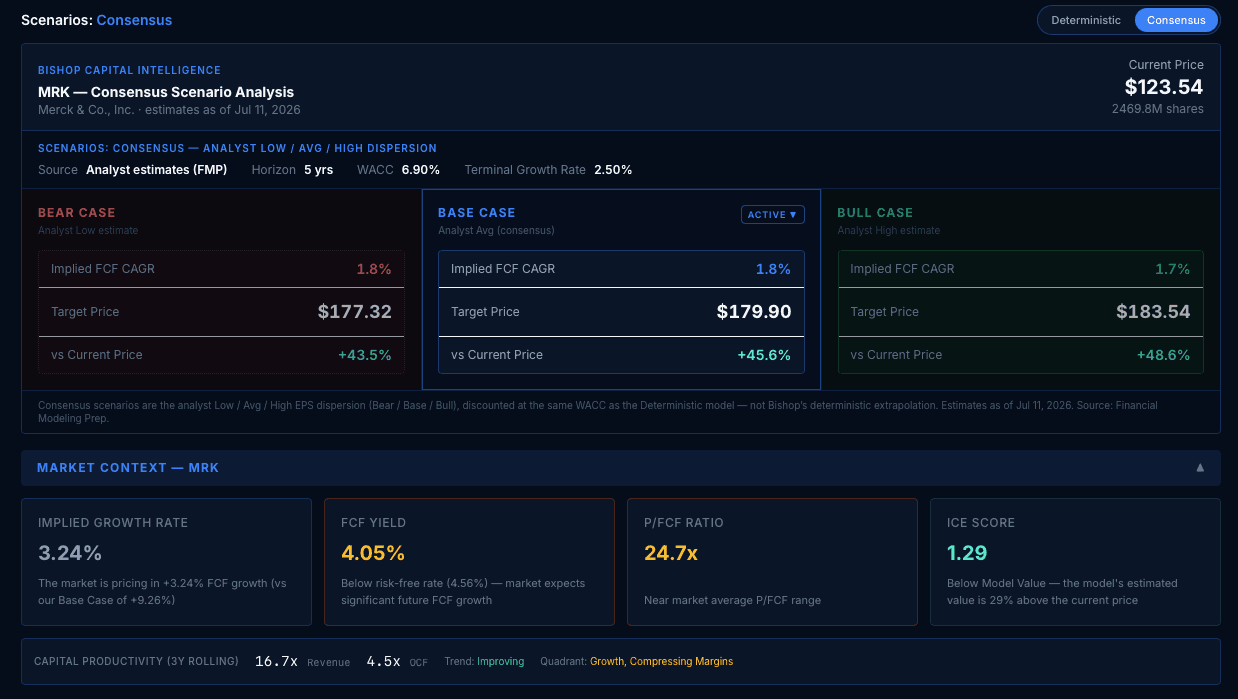Image resolution: width=1238 pixels, height=699 pixels.
Task: Select the Bear Case card title
Action: (77, 213)
